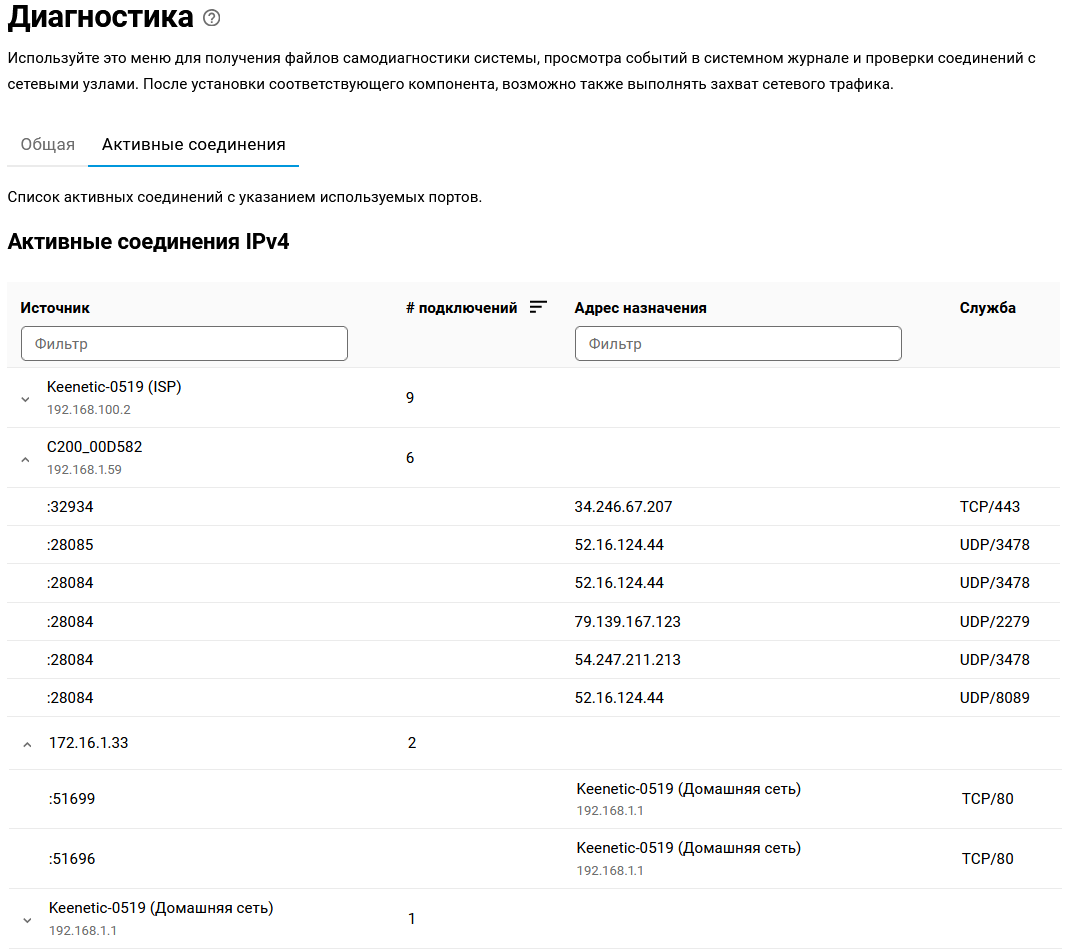This screenshot has height=952, width=1068.
Task: Click the Источник filter input field
Action: (184, 343)
